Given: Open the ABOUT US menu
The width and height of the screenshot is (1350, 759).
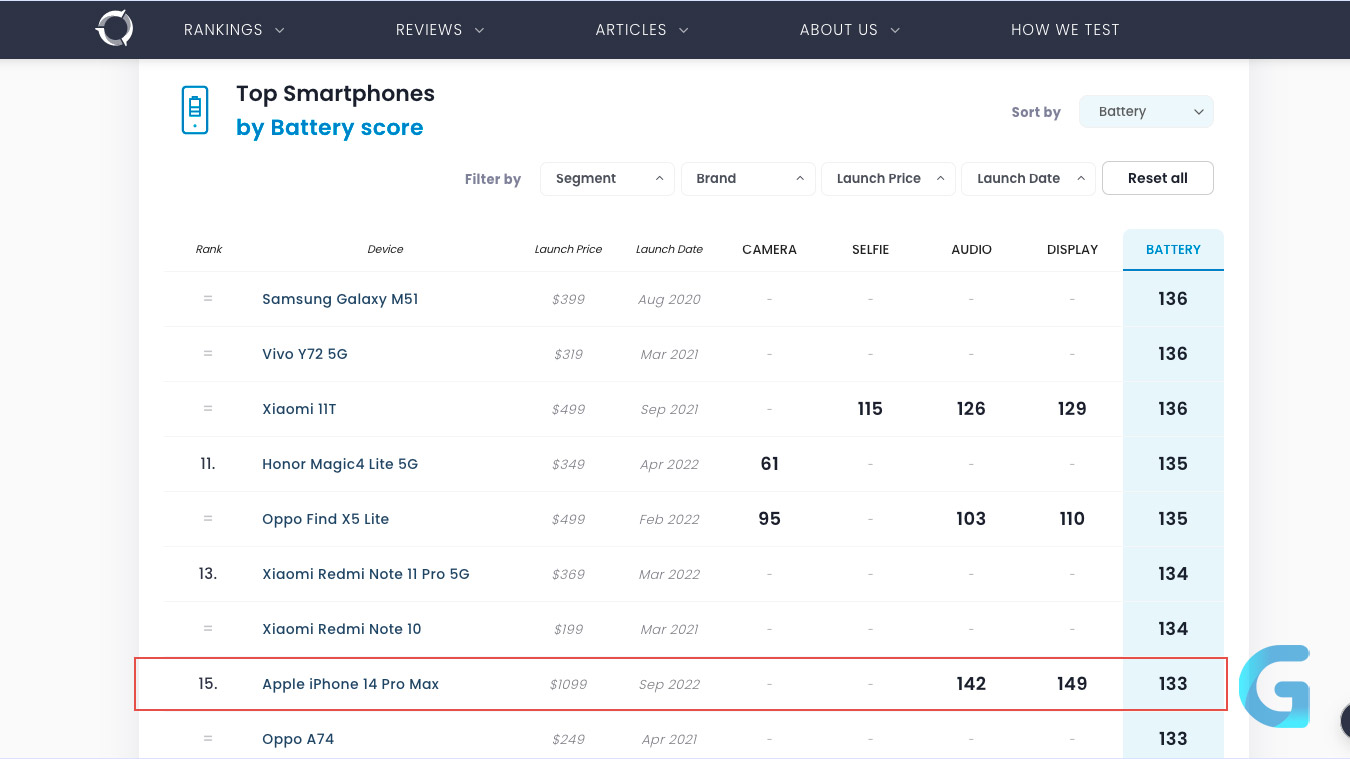Looking at the screenshot, I should pyautogui.click(x=850, y=30).
